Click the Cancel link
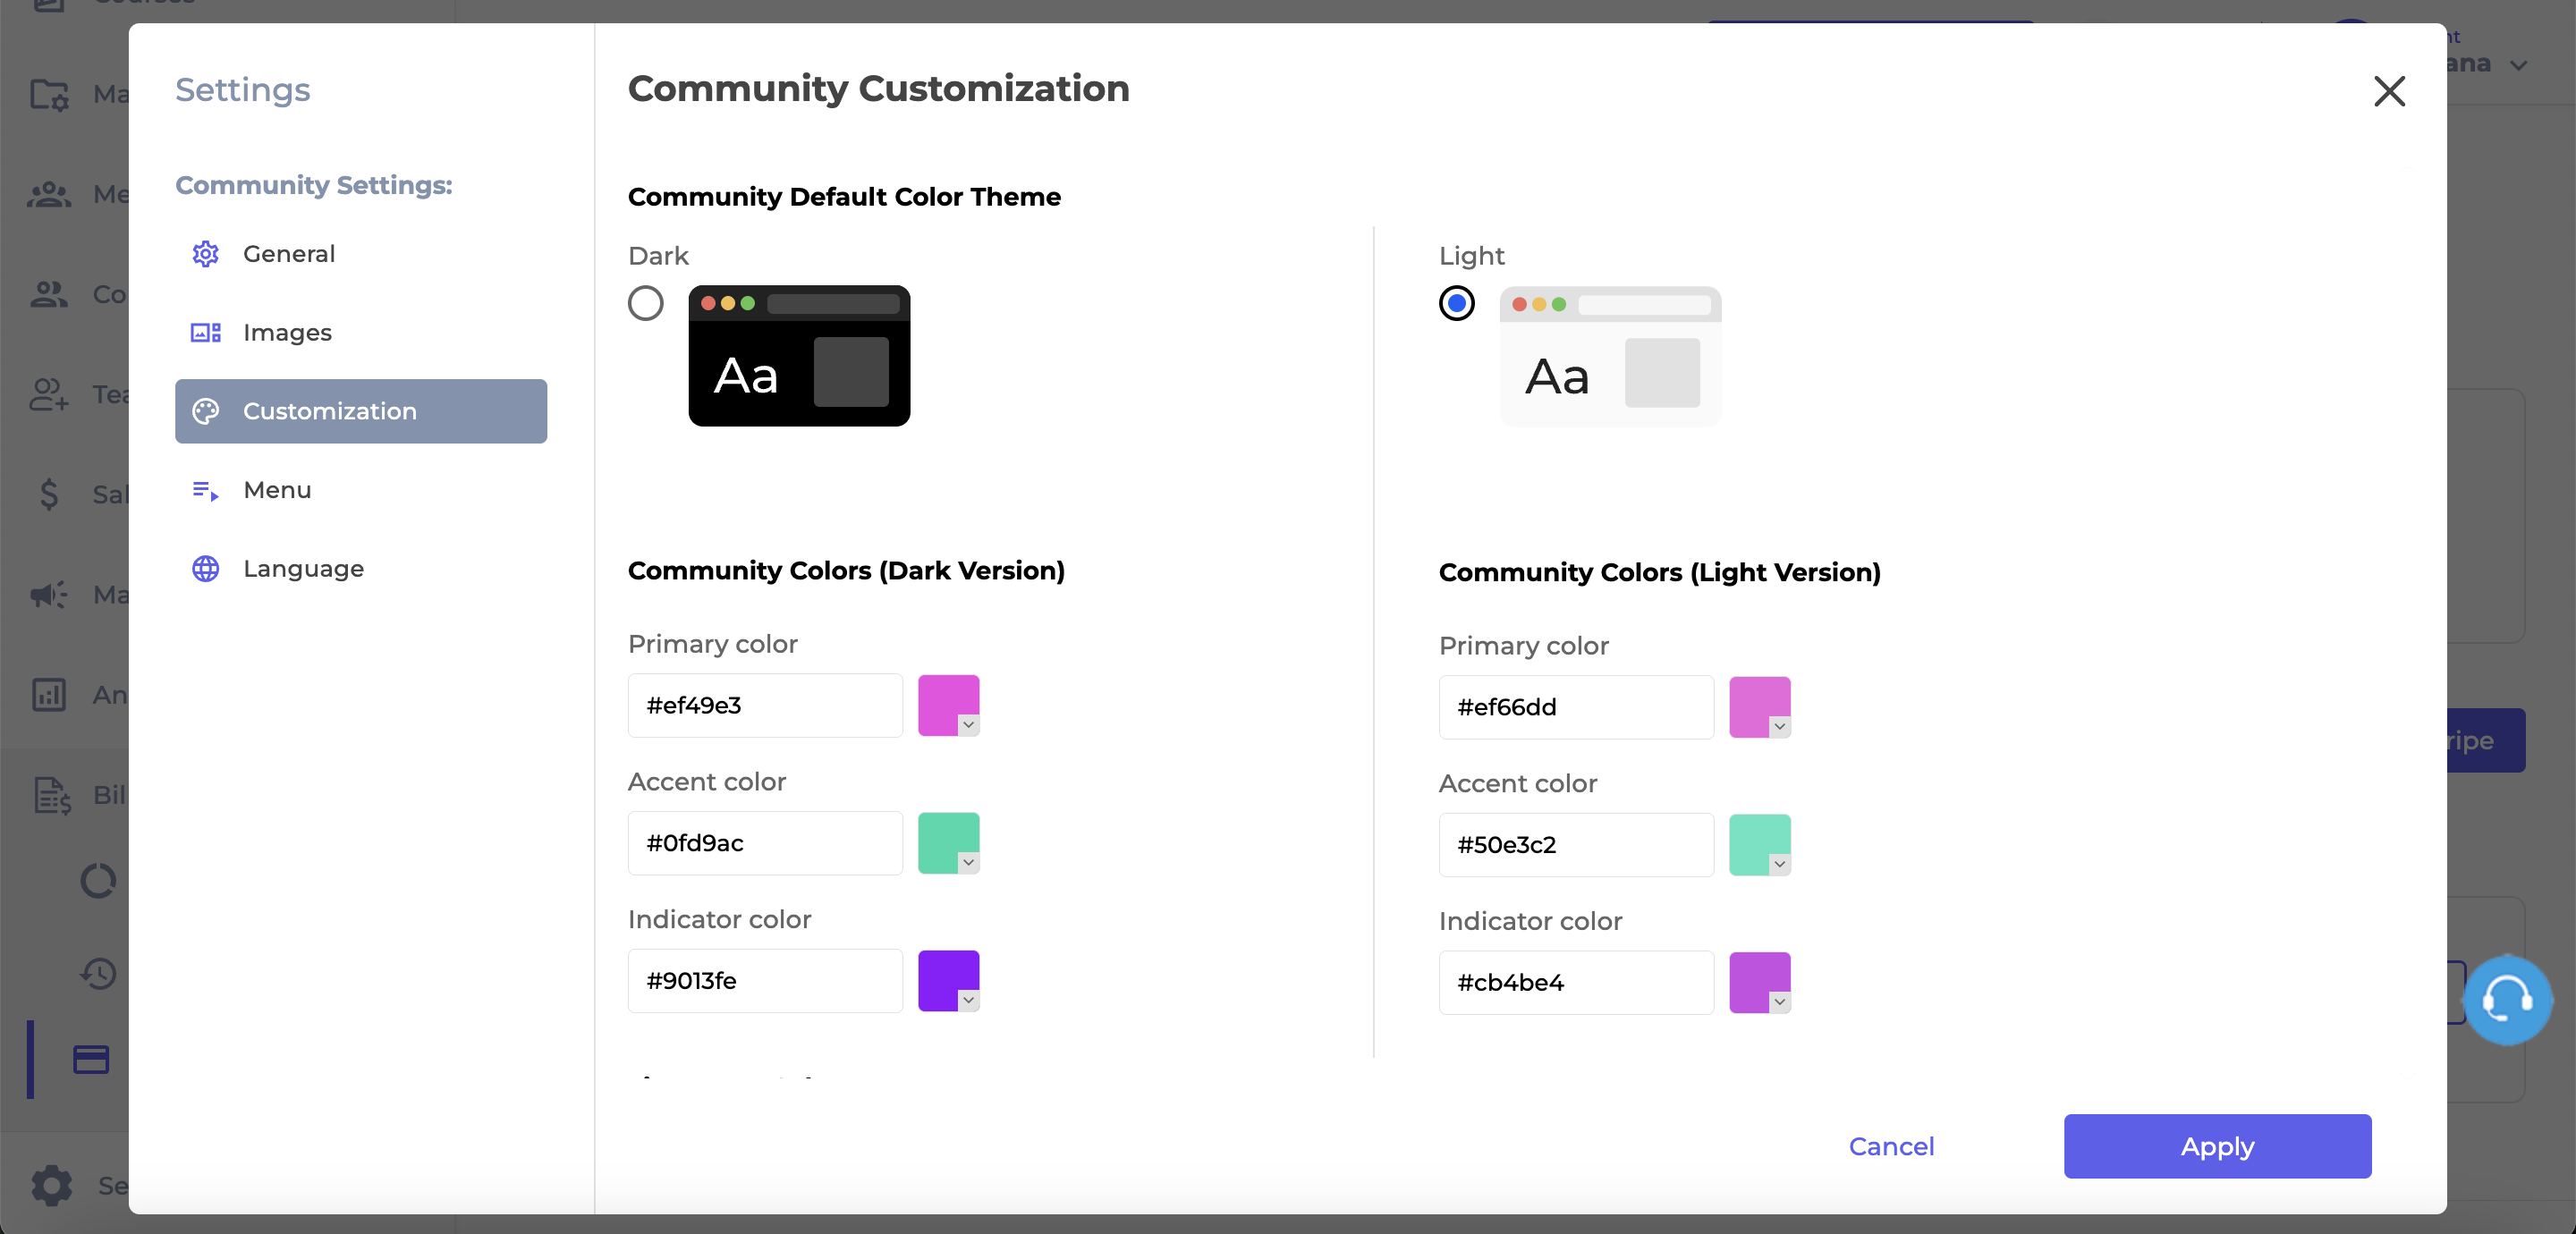The width and height of the screenshot is (2576, 1234). pyautogui.click(x=1891, y=1146)
